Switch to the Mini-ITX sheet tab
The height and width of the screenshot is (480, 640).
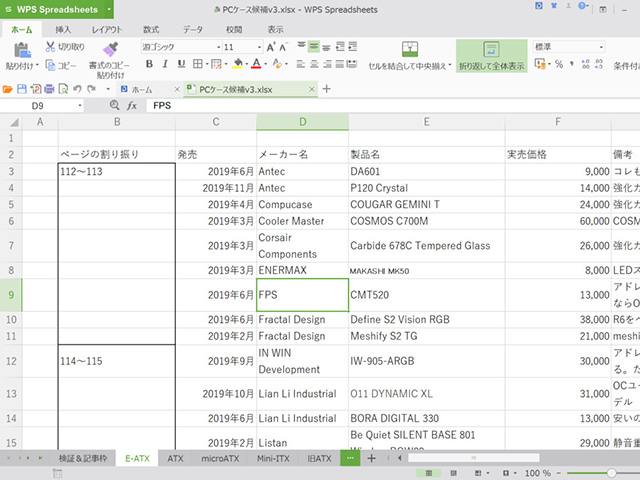tap(273, 458)
